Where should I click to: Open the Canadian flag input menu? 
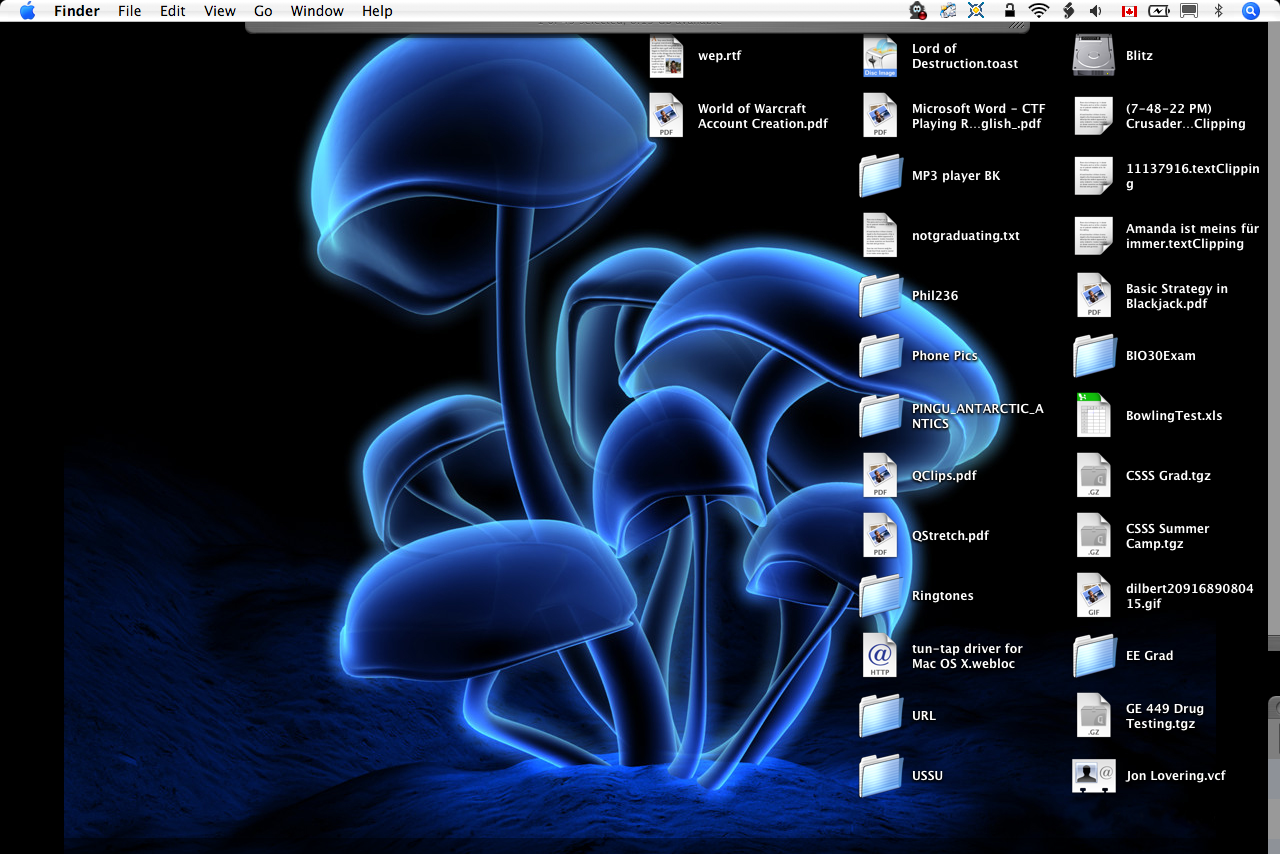1129,11
